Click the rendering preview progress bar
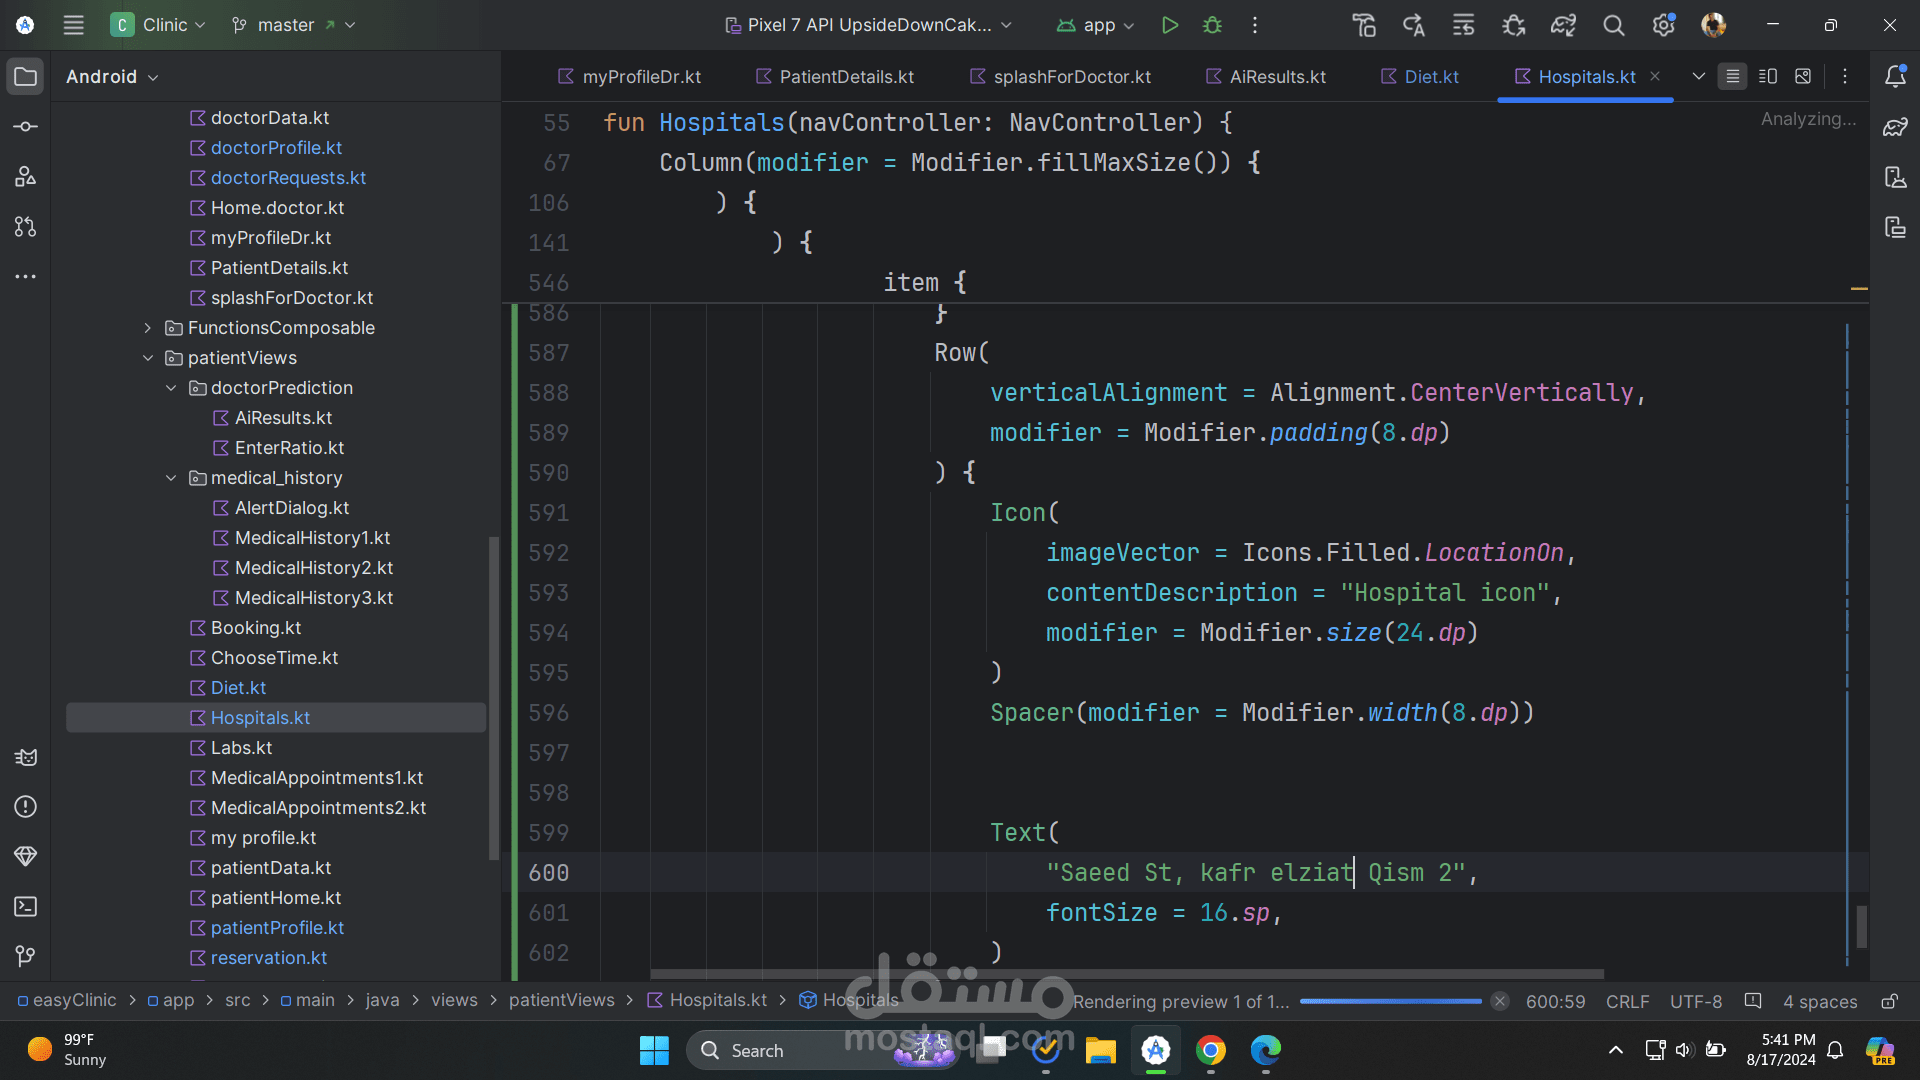The width and height of the screenshot is (1920, 1080). click(x=1390, y=1001)
